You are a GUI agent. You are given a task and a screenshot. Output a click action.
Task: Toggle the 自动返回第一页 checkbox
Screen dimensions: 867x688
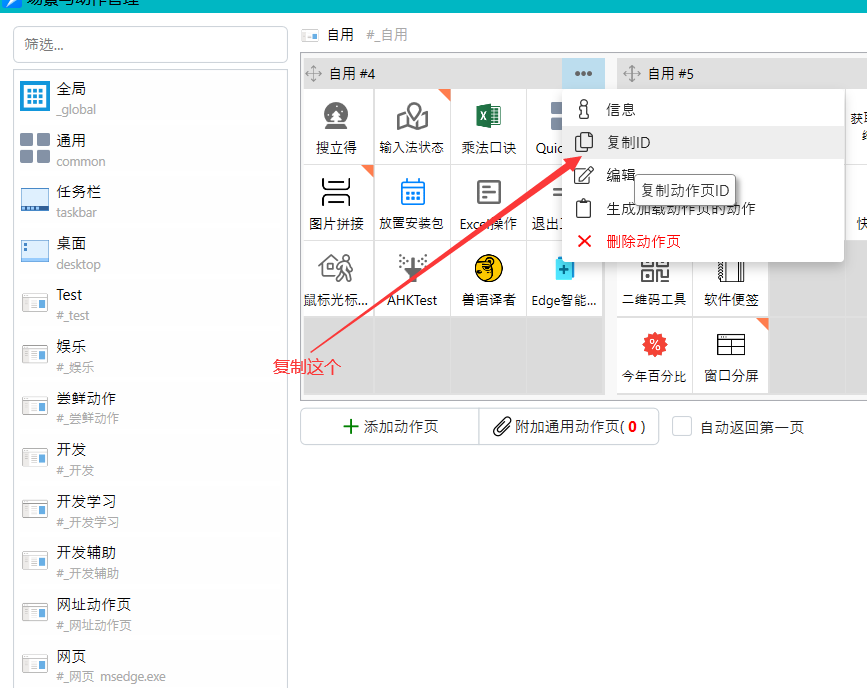coord(682,427)
